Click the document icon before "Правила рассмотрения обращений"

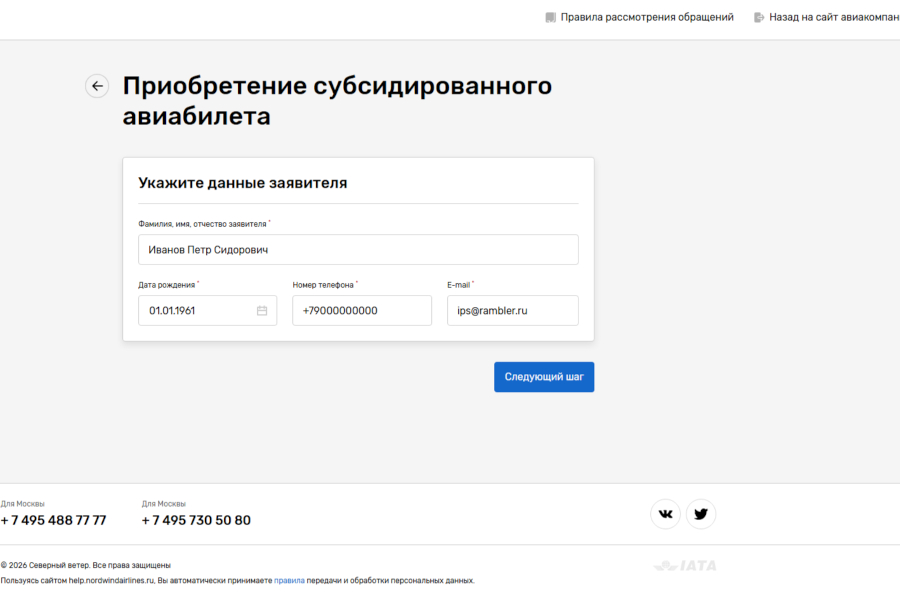tap(550, 17)
